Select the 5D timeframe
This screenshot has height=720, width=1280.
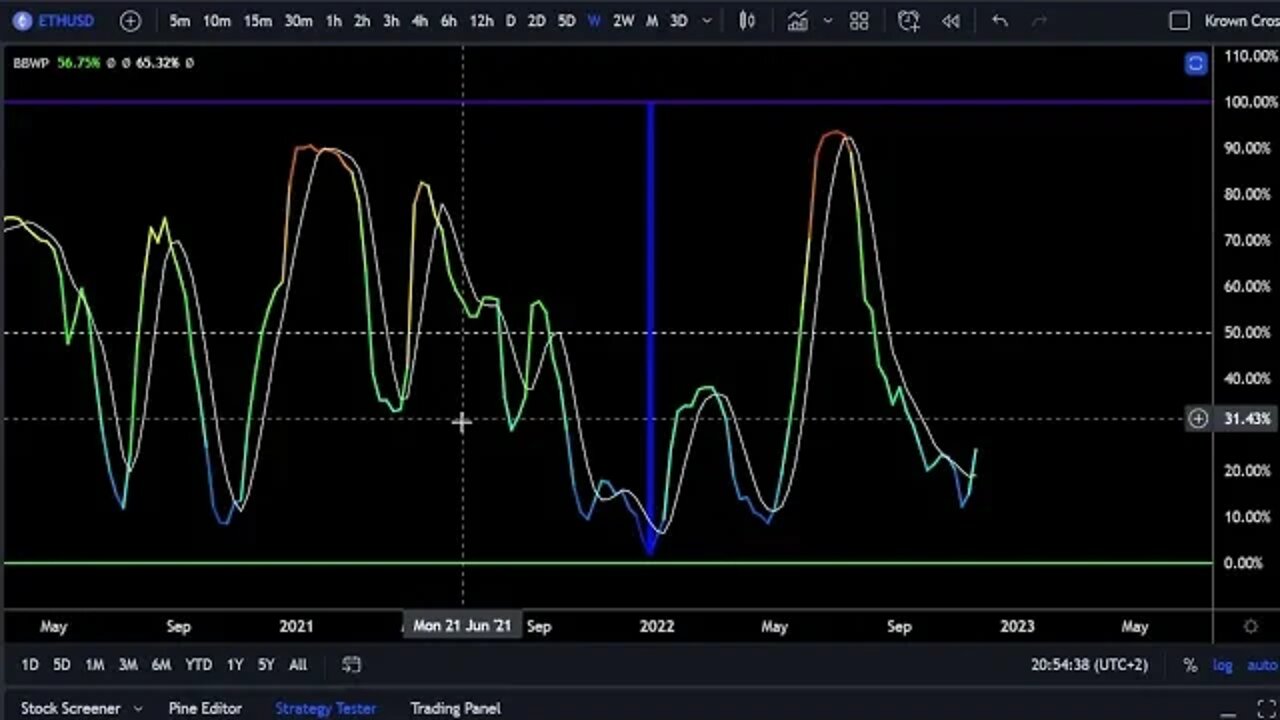(x=566, y=20)
